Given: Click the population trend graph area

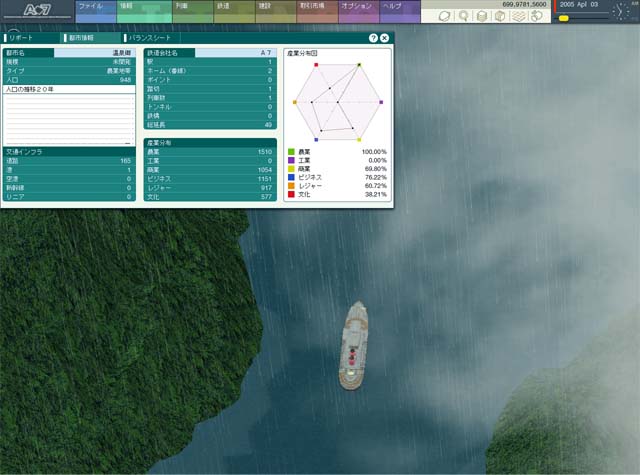Looking at the screenshot, I should click(69, 120).
